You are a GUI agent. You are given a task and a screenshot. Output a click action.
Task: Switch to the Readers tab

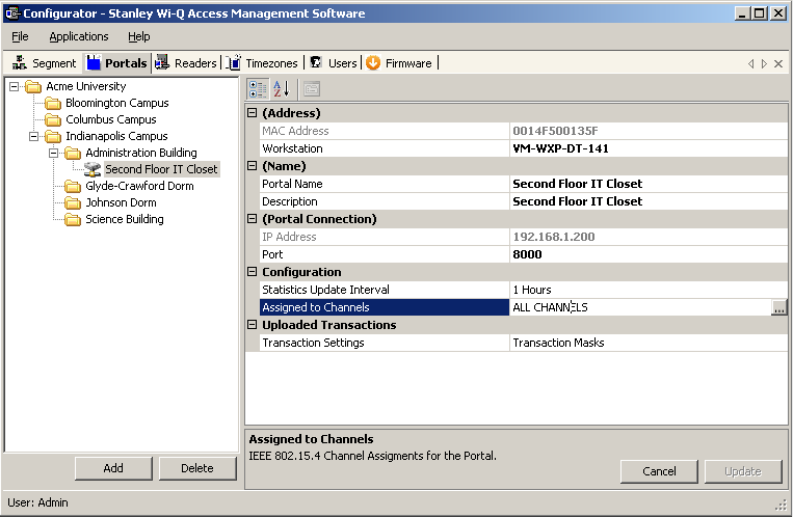pyautogui.click(x=186, y=63)
